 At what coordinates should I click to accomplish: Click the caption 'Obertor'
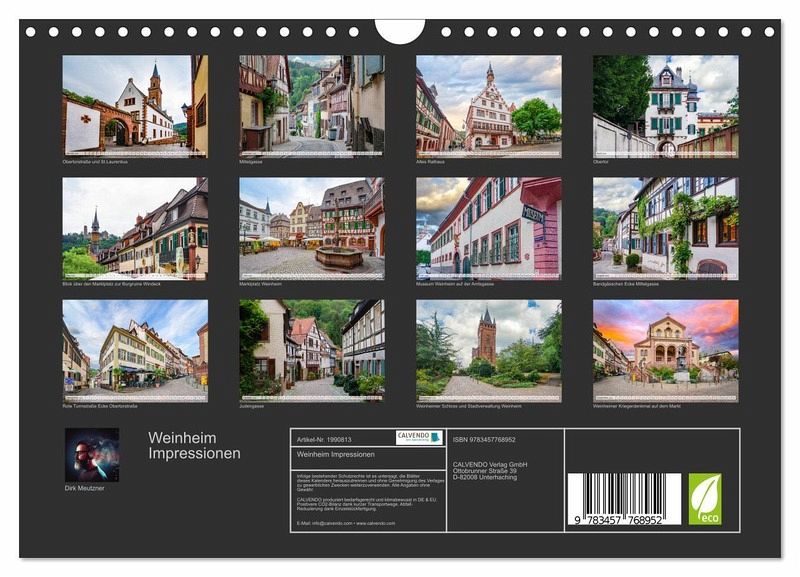coord(601,162)
